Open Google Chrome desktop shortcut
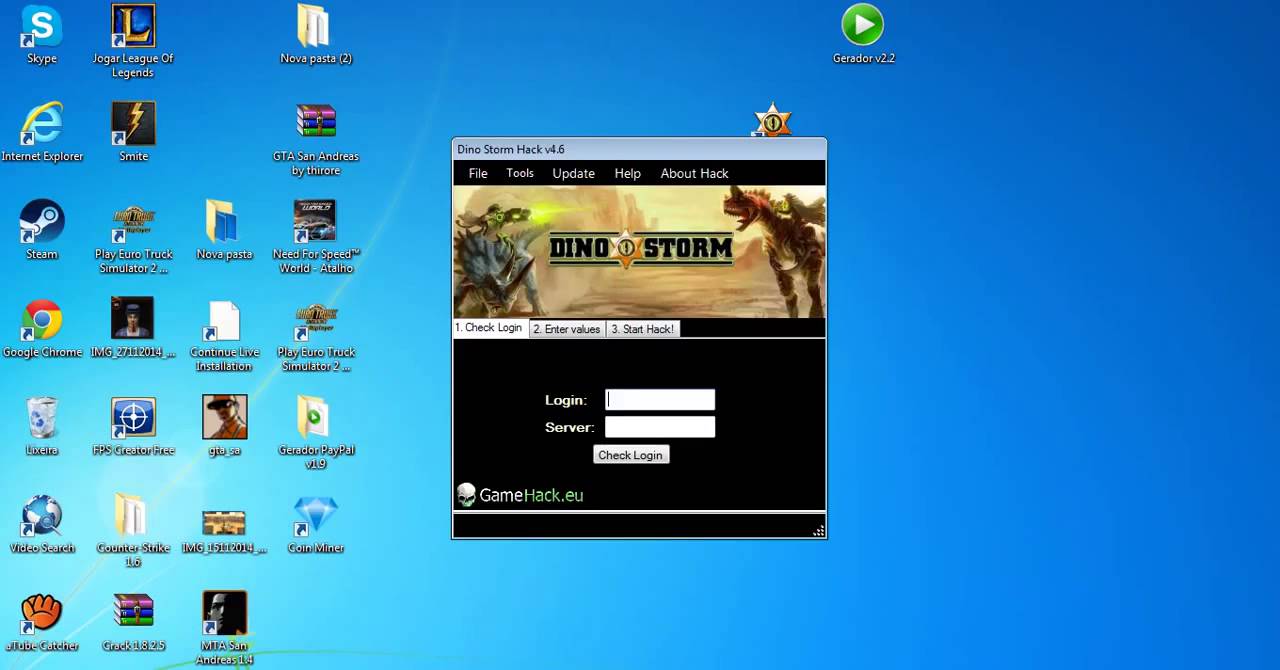 click(x=42, y=328)
